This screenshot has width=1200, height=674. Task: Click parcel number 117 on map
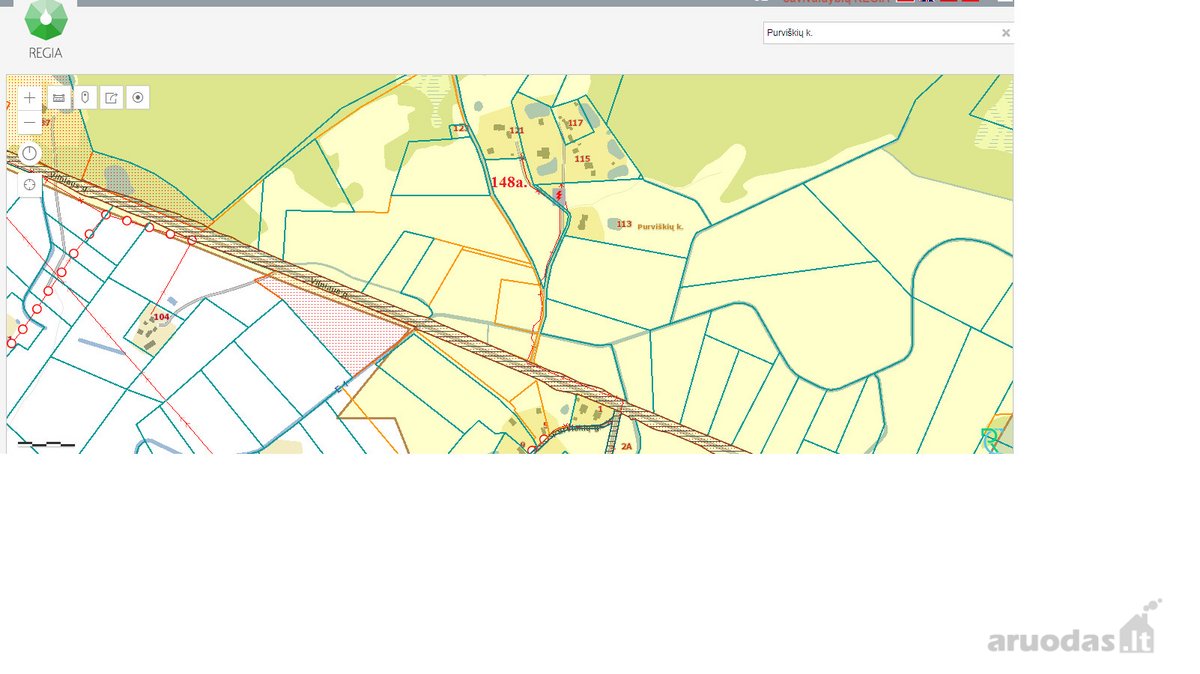coord(575,123)
